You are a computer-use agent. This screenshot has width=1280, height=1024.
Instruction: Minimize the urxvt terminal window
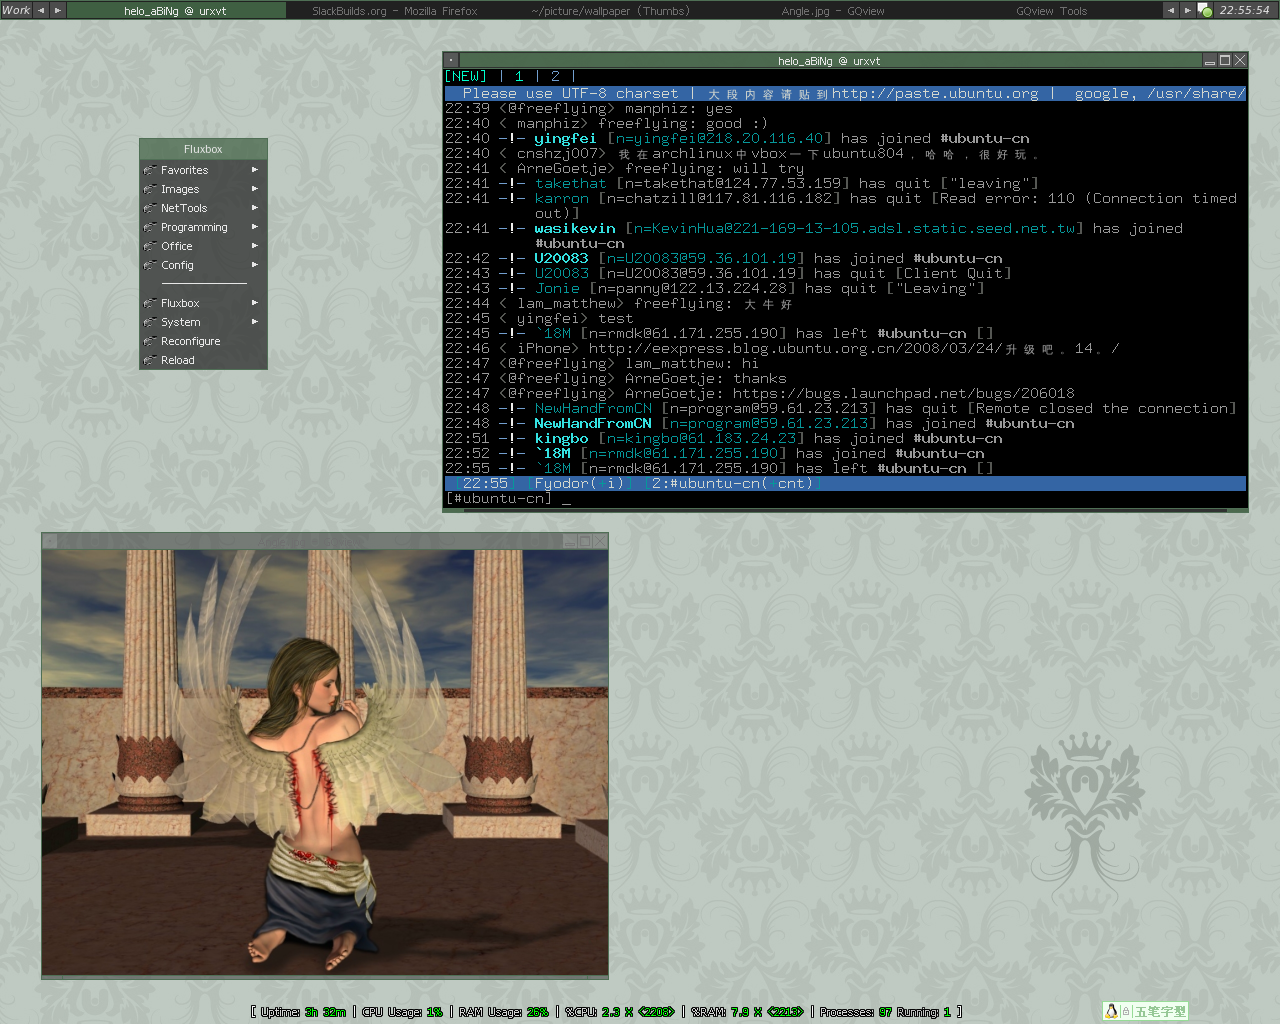pos(1210,61)
